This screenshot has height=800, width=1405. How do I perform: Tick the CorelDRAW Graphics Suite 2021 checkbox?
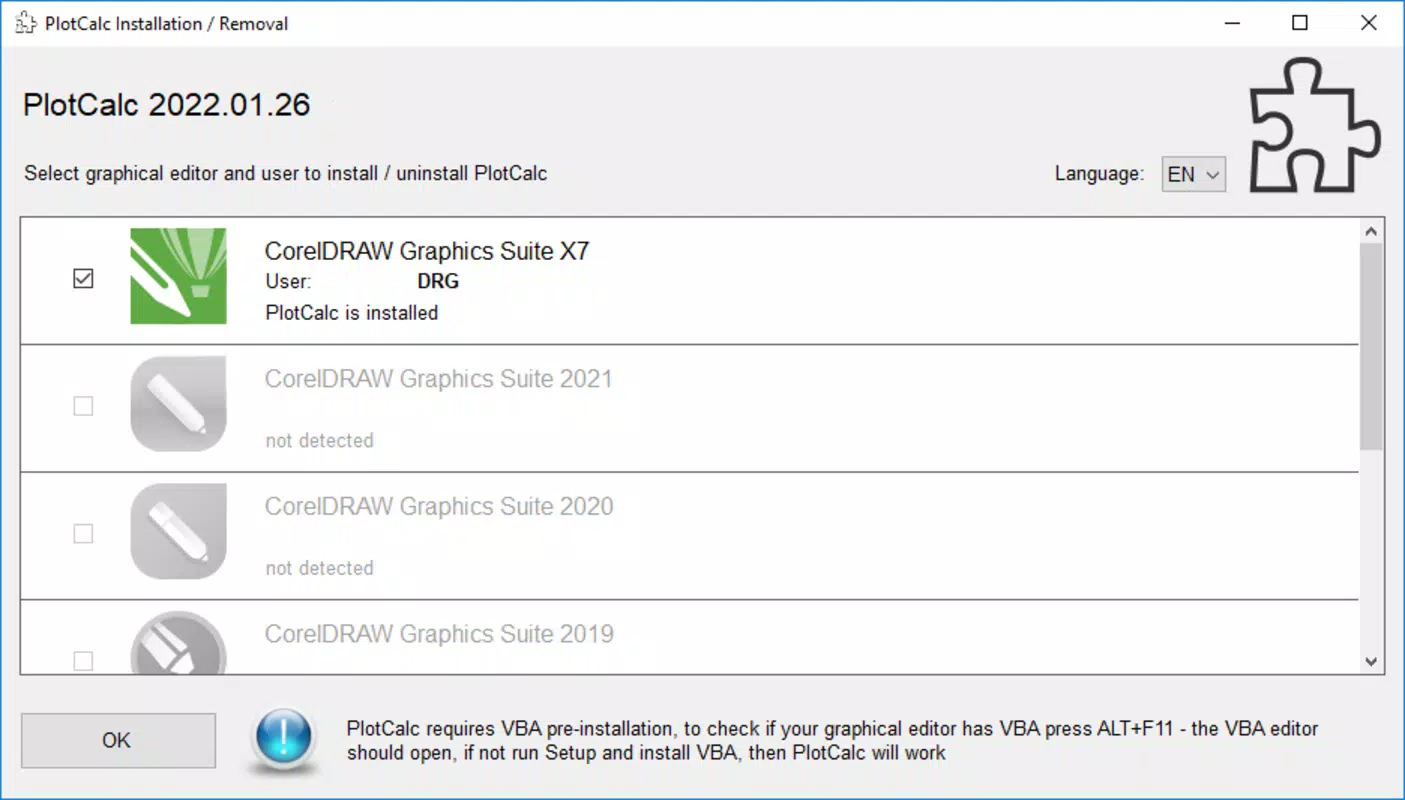click(83, 406)
